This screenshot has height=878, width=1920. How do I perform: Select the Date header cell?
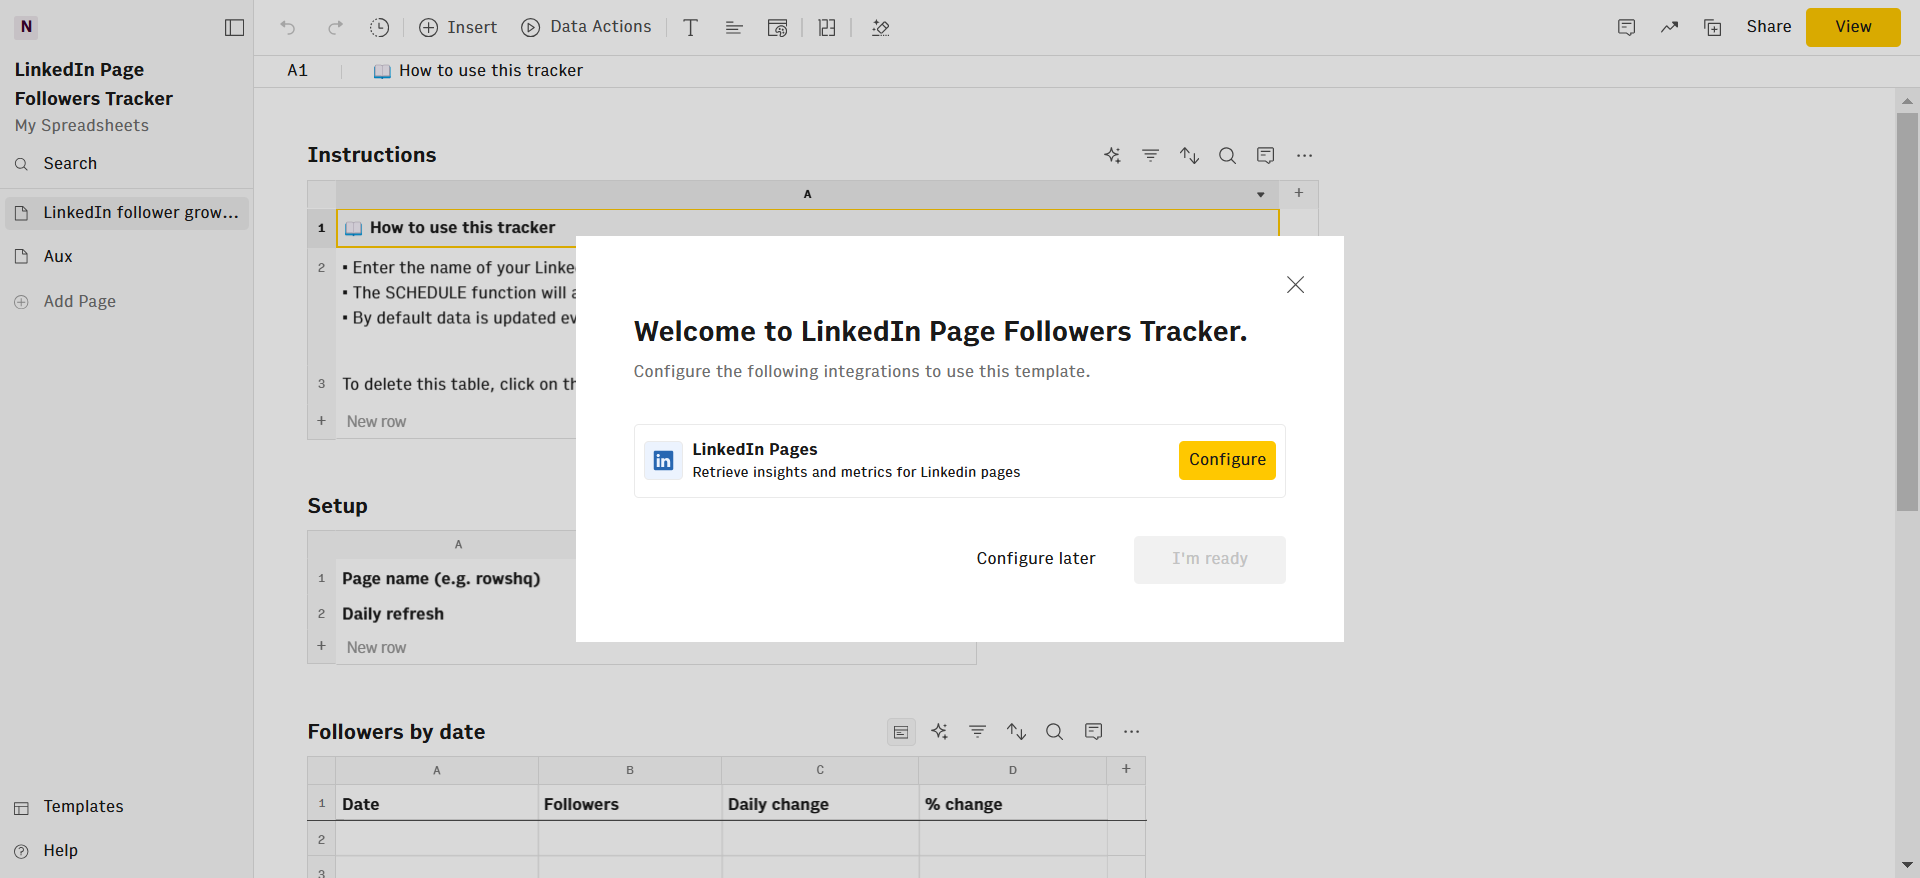pos(437,804)
